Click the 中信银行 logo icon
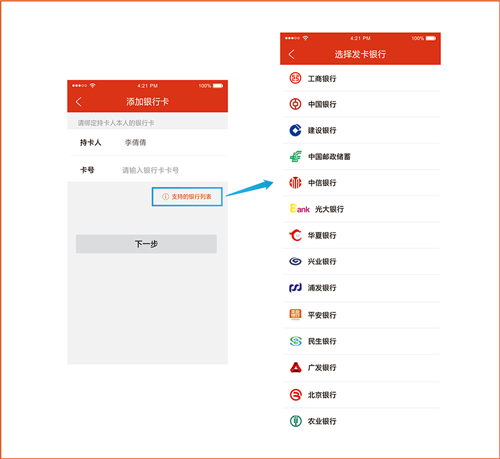 pos(295,183)
